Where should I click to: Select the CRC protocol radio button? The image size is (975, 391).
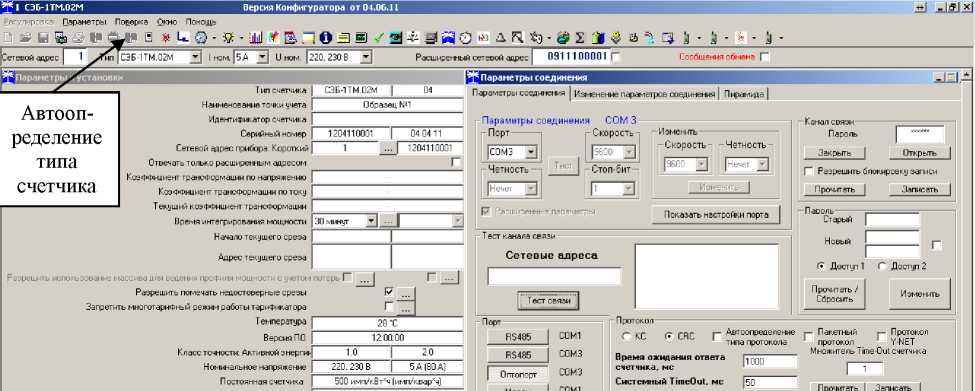coord(668,336)
